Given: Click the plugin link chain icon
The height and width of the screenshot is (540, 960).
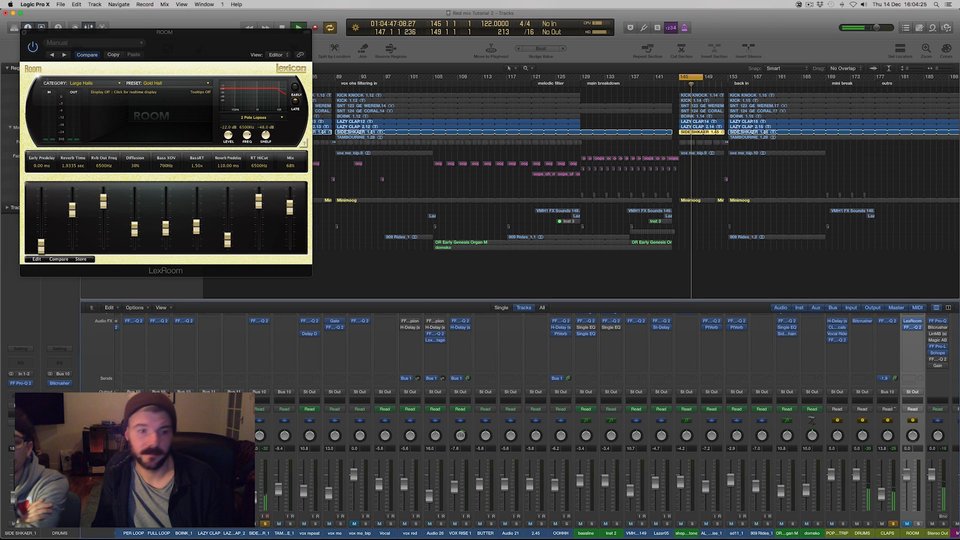Looking at the screenshot, I should click(300, 54).
